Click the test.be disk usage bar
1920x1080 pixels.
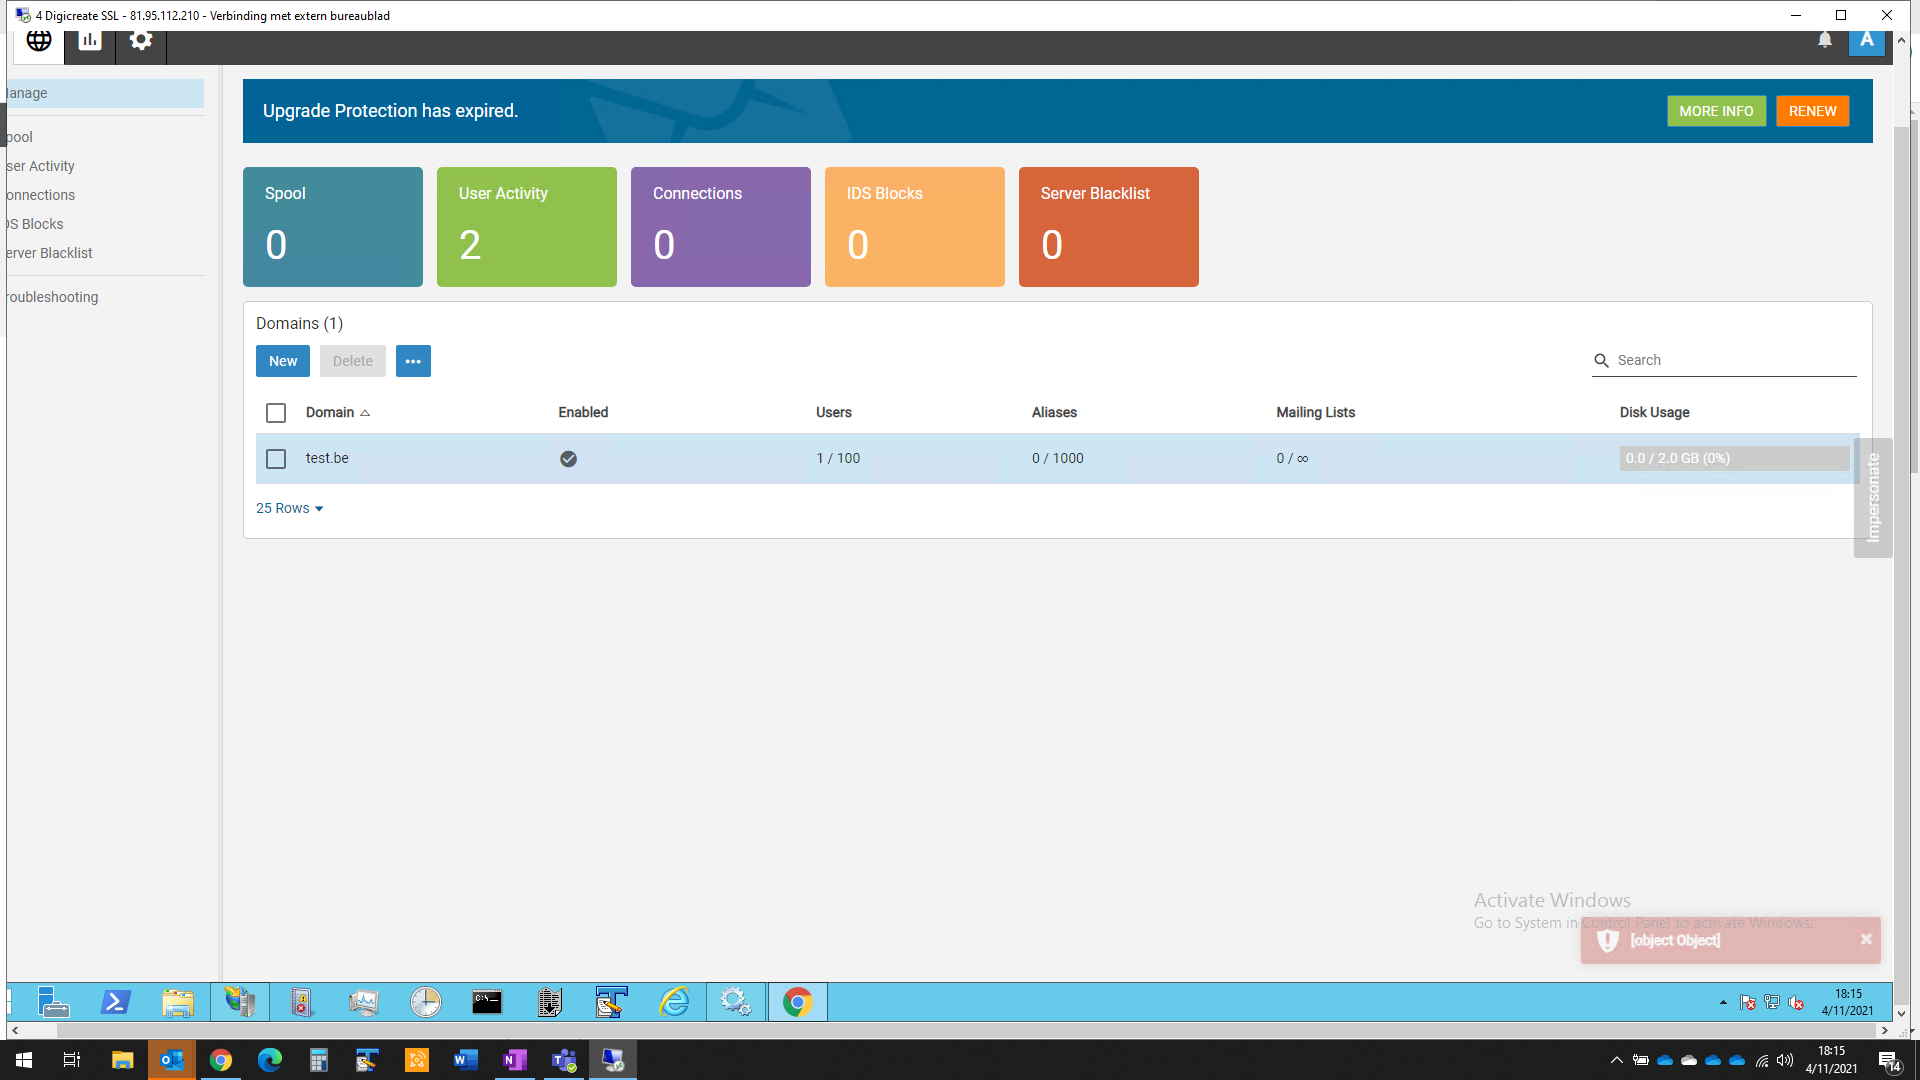point(1734,459)
